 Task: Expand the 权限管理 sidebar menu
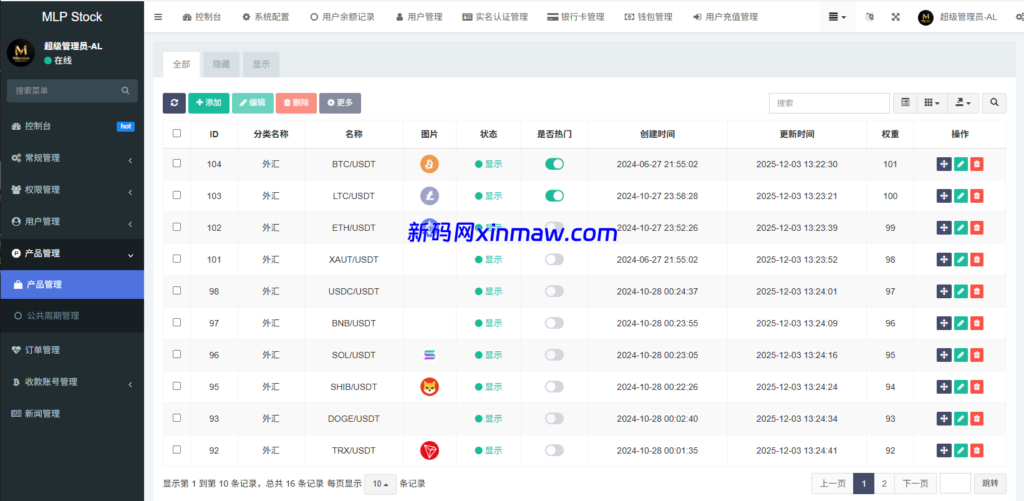tap(72, 189)
